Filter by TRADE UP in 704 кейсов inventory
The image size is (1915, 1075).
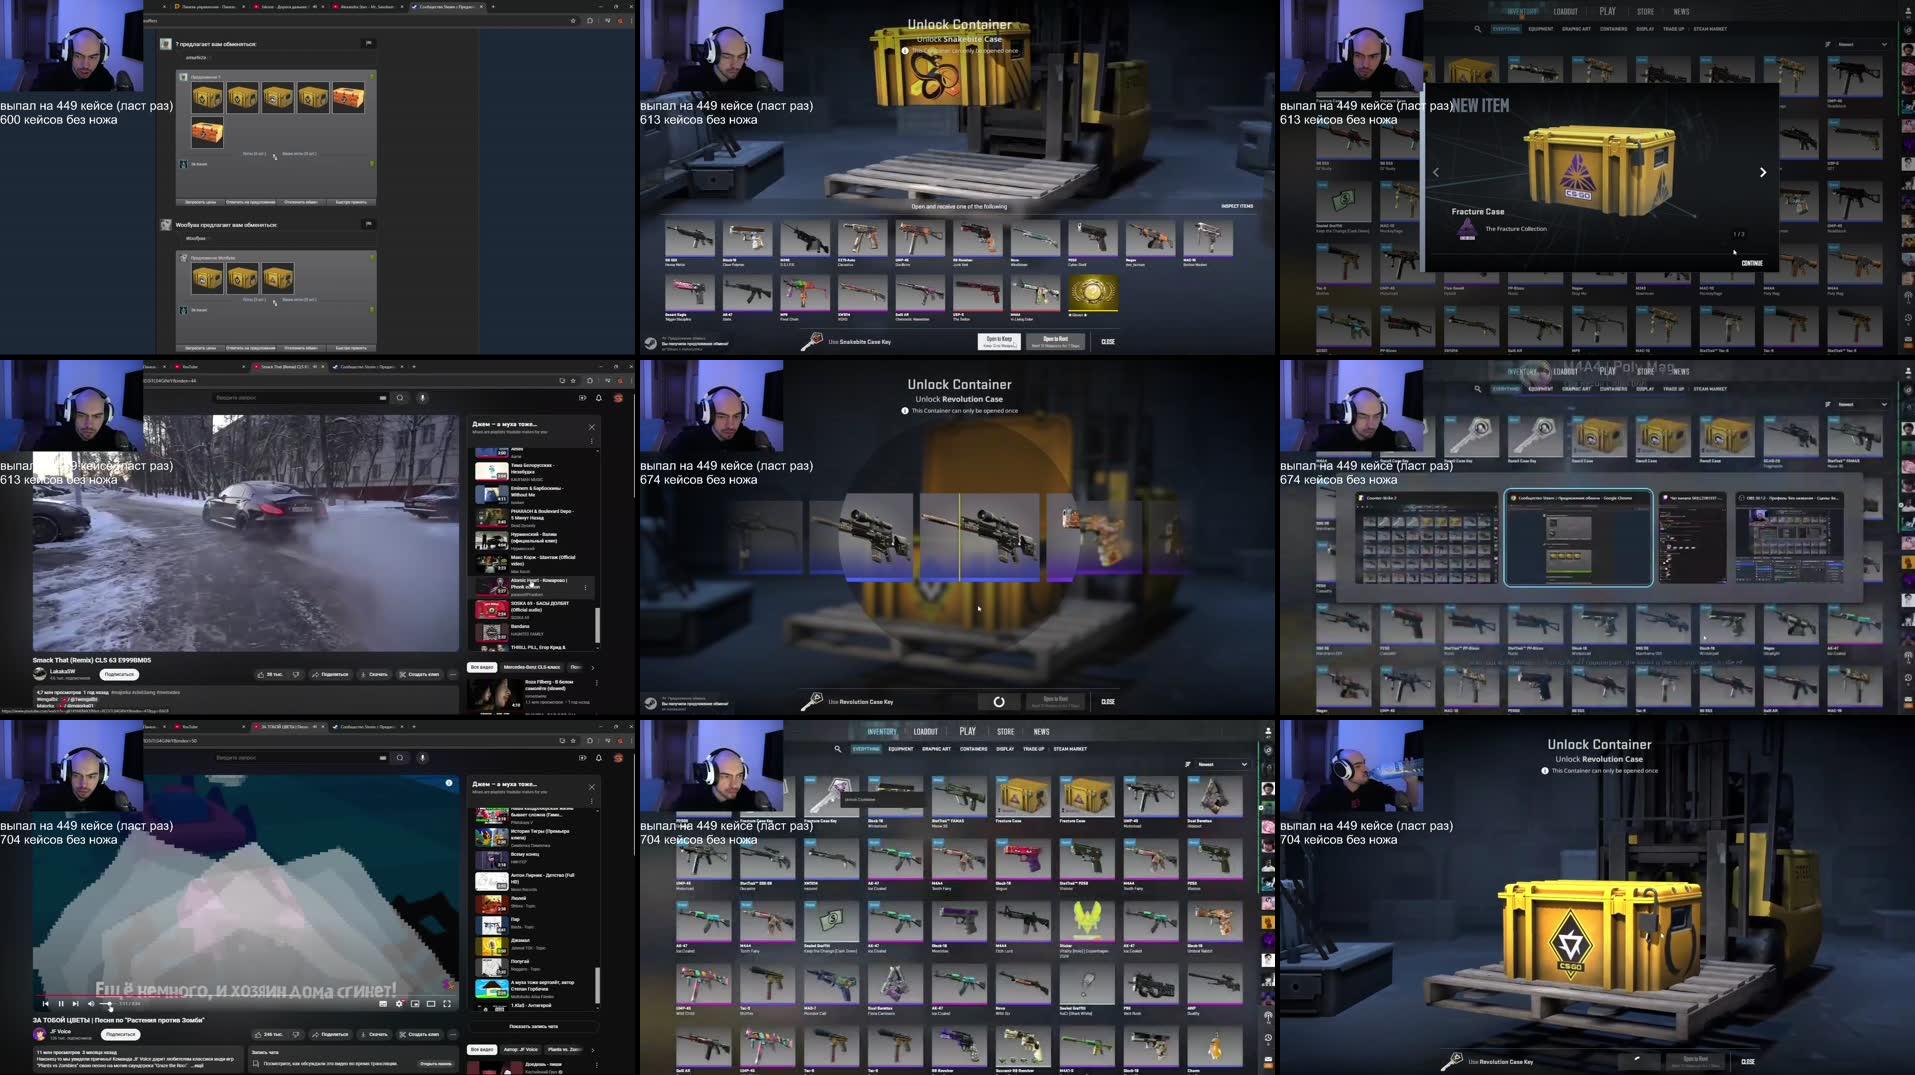tap(1033, 749)
